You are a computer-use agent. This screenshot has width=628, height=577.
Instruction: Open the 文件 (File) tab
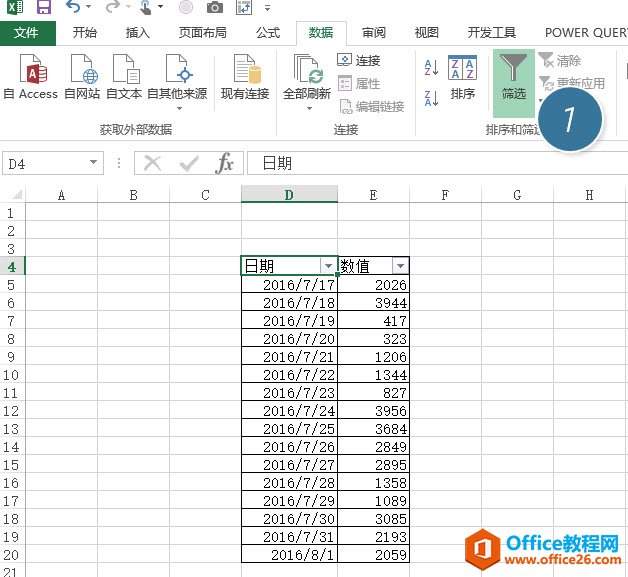pyautogui.click(x=26, y=32)
